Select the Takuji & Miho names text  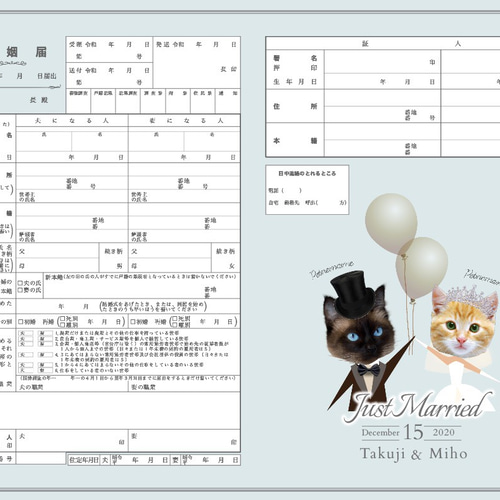413,454
